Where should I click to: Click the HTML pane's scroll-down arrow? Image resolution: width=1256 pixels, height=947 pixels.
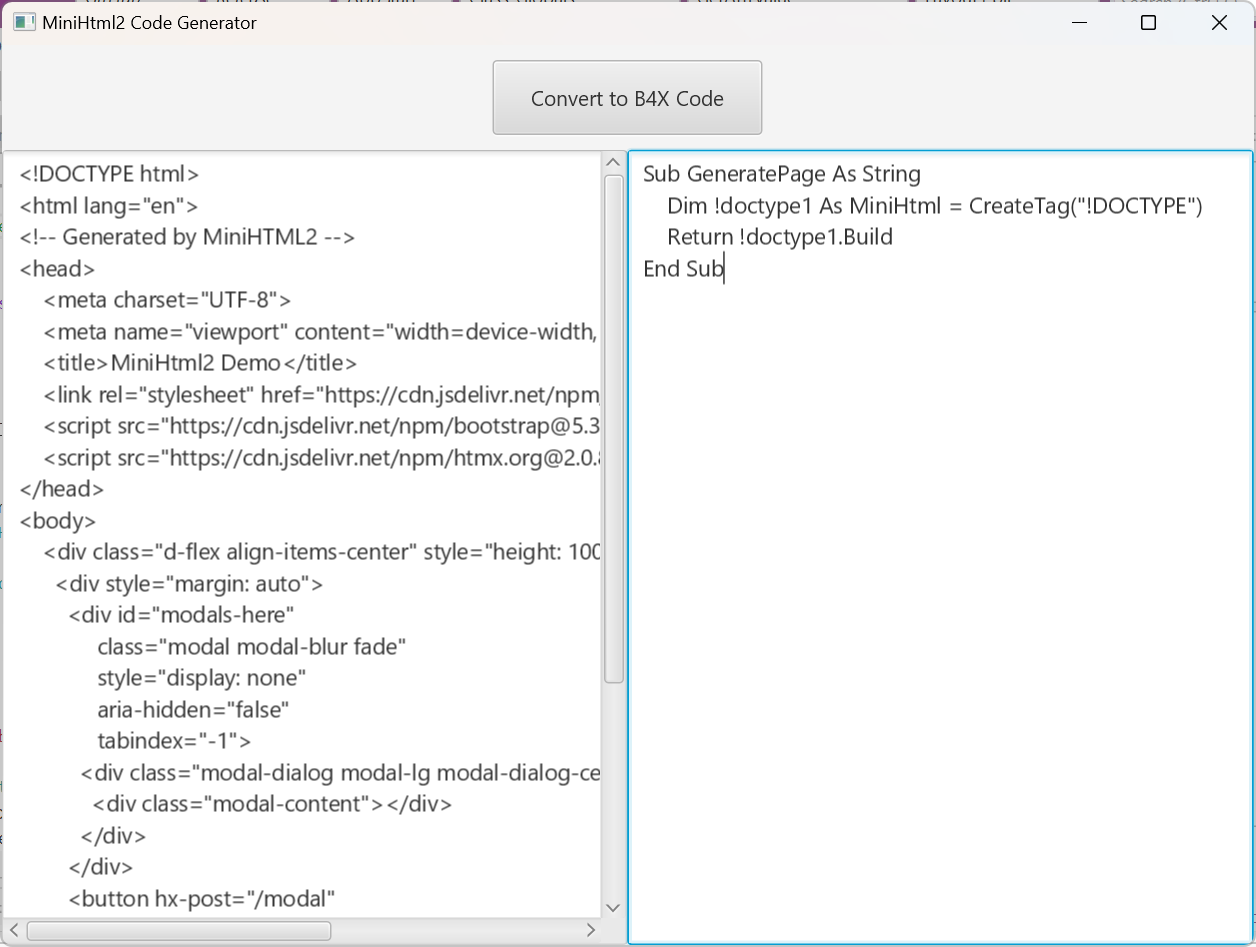point(613,907)
